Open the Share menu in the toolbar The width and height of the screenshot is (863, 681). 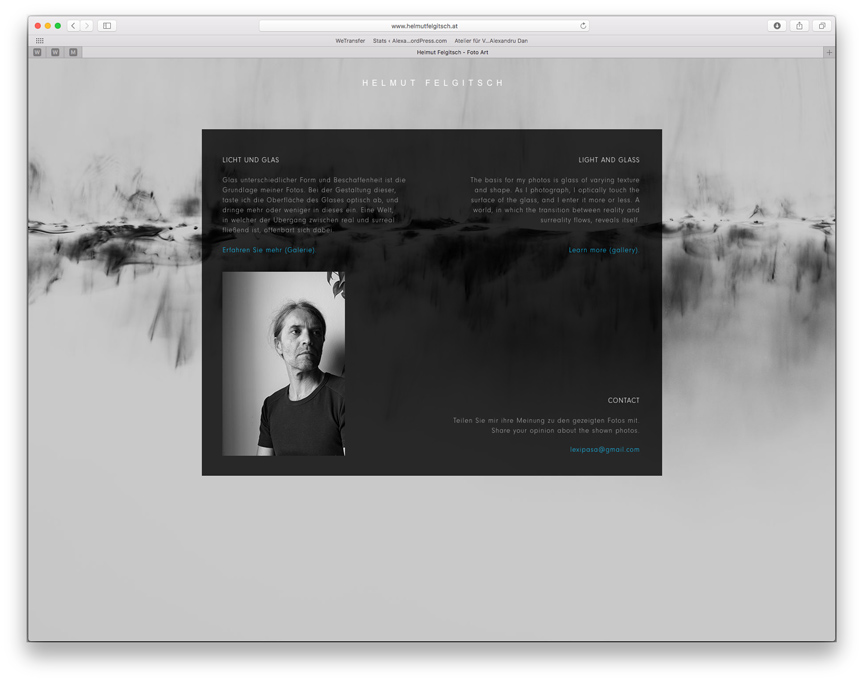coord(799,26)
